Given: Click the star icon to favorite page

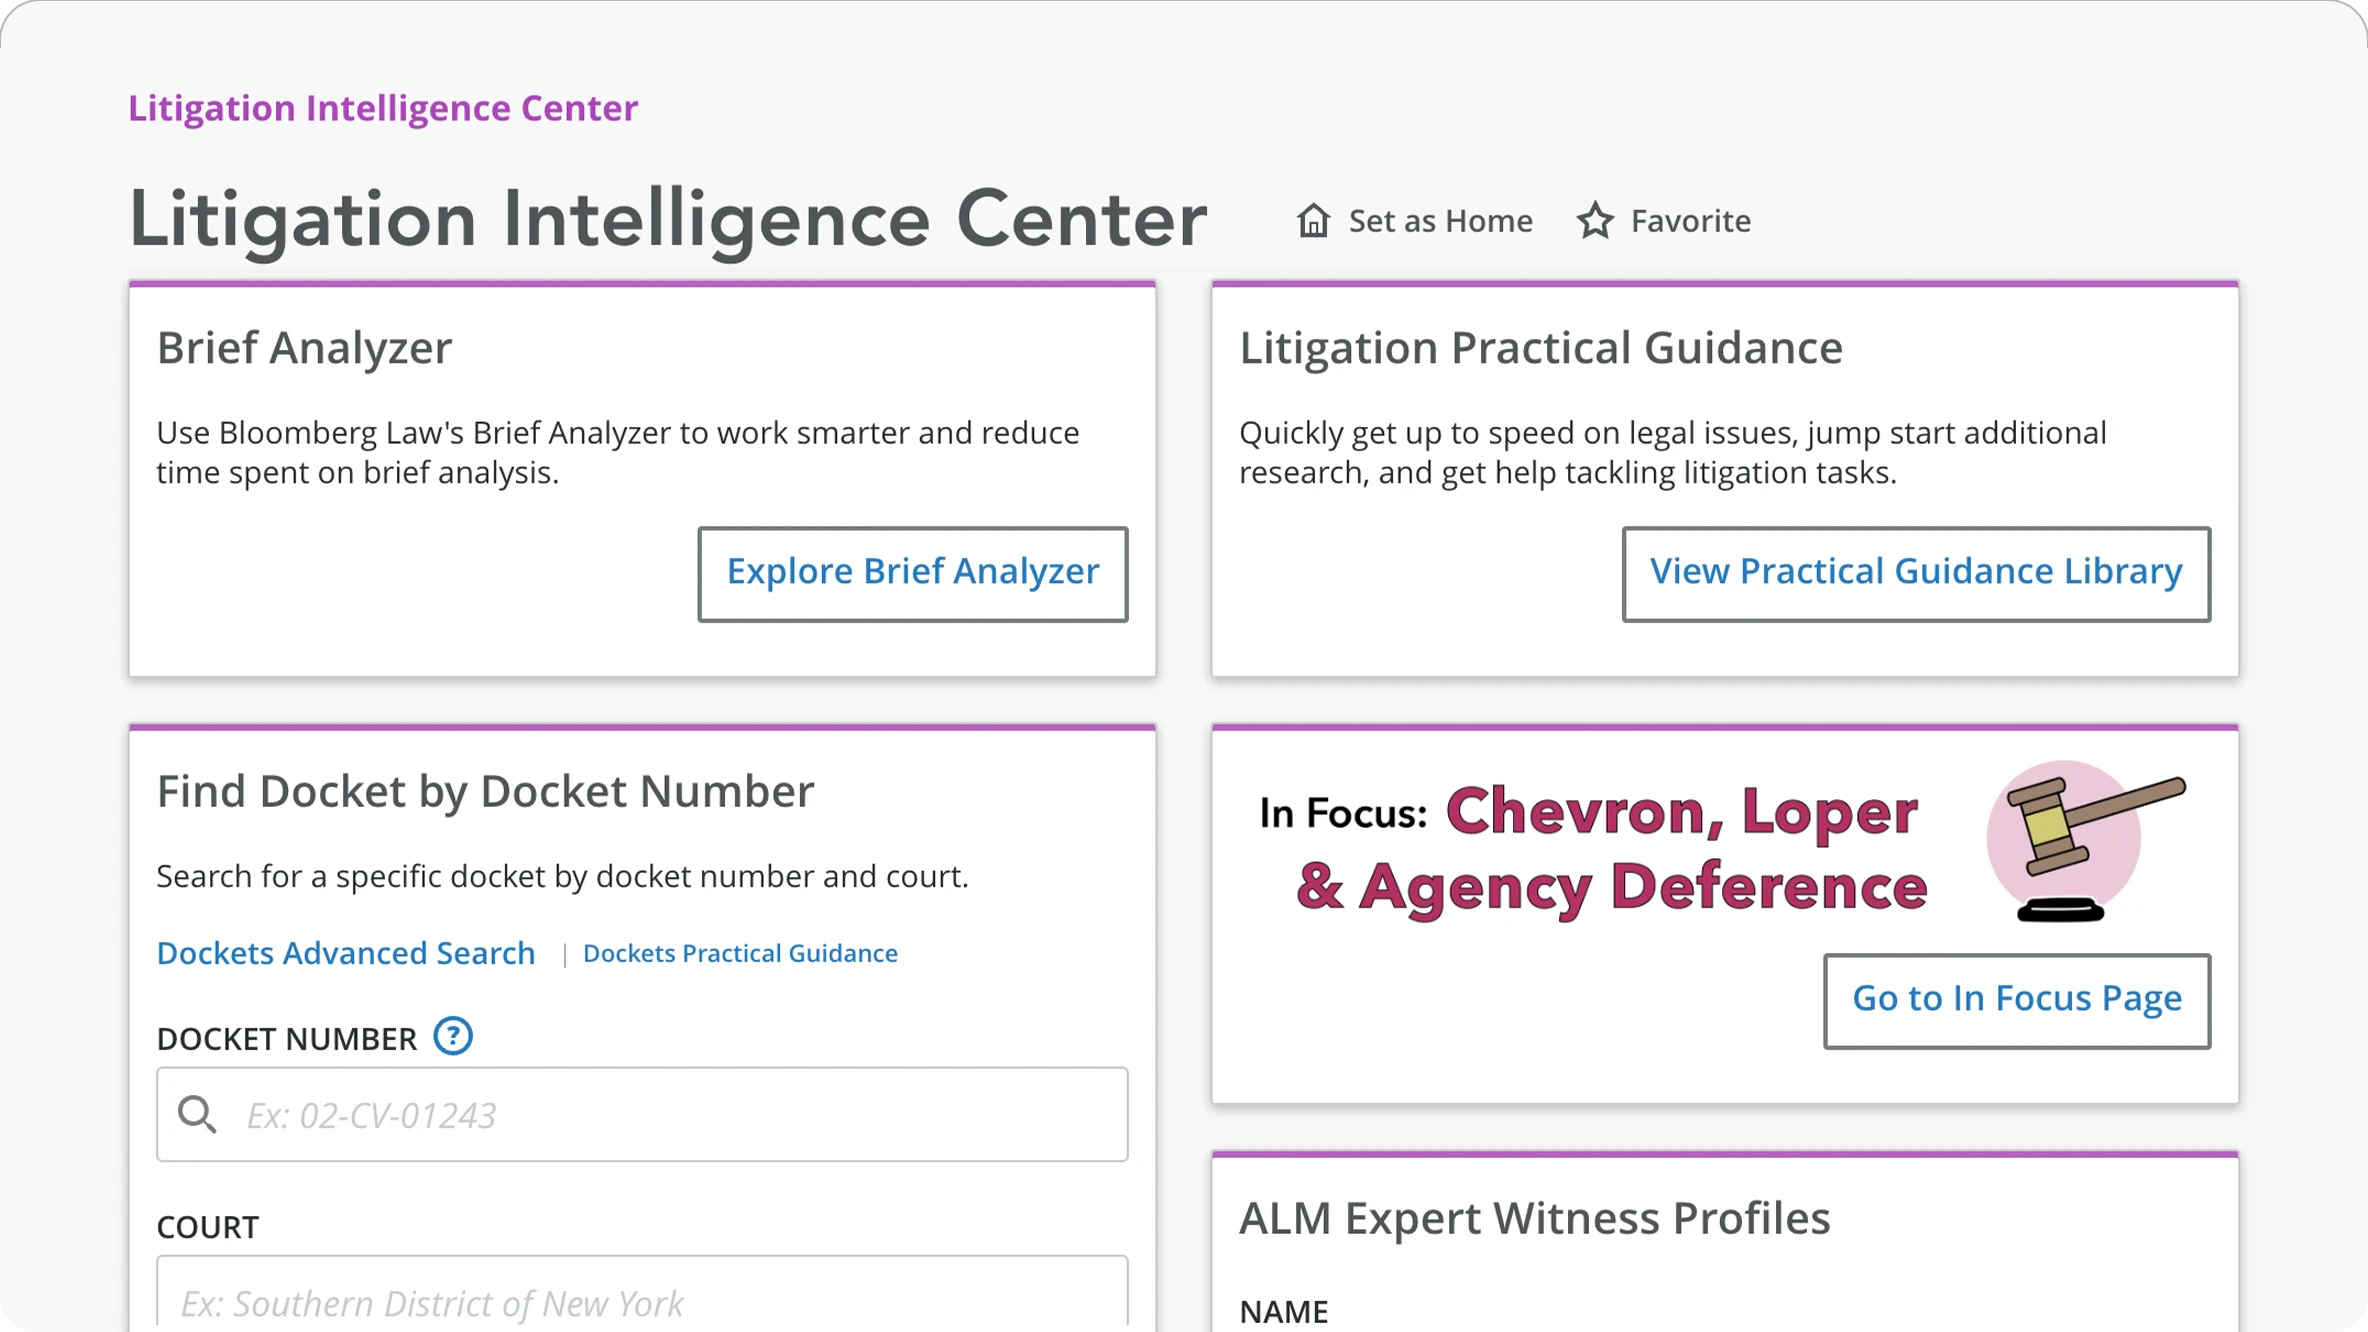Looking at the screenshot, I should 1595,220.
